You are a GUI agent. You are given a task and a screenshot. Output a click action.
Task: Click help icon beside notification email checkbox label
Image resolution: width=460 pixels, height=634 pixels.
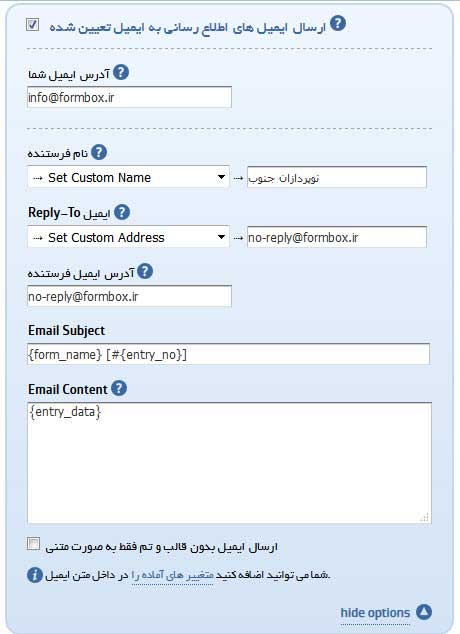coord(338,23)
